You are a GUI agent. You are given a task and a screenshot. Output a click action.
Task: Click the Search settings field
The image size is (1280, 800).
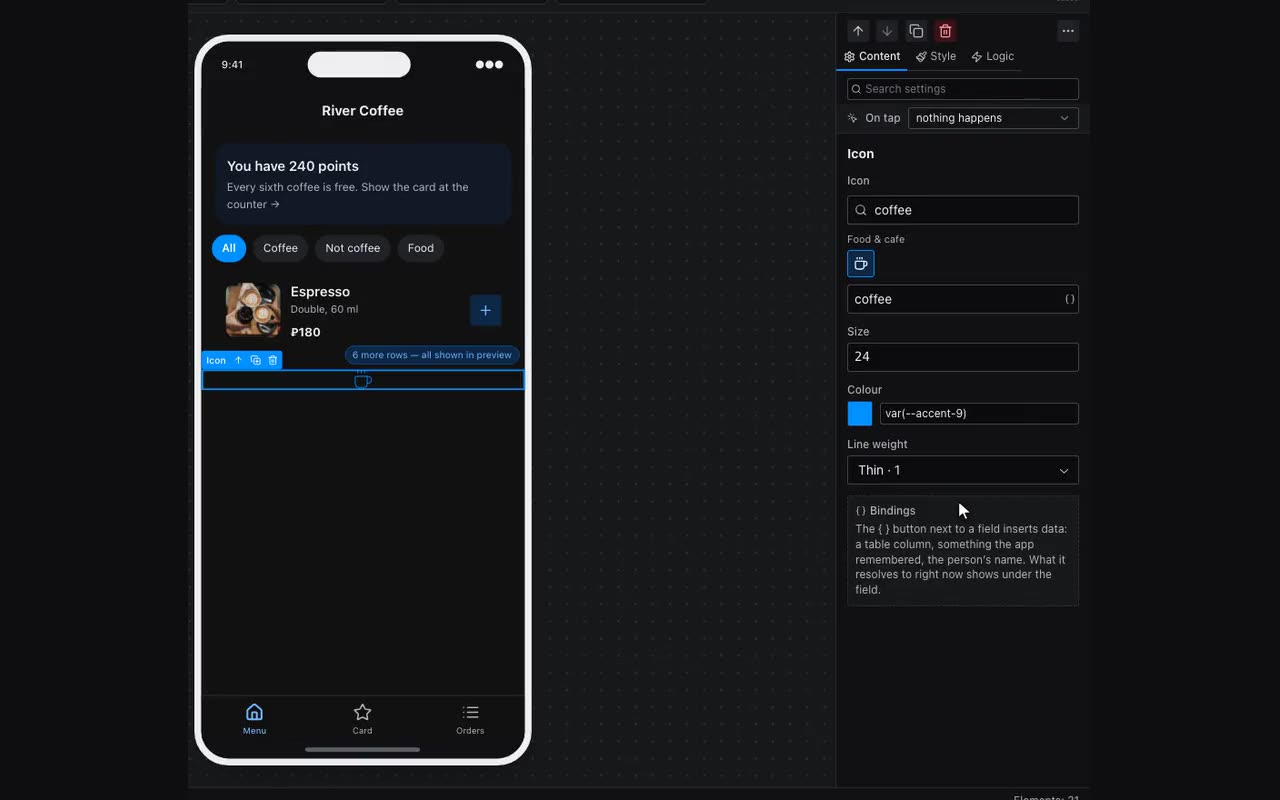coord(963,89)
